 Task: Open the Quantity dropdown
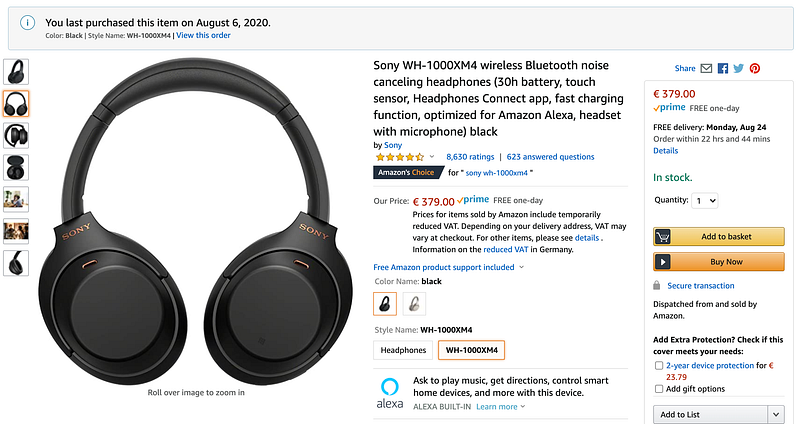(x=705, y=201)
